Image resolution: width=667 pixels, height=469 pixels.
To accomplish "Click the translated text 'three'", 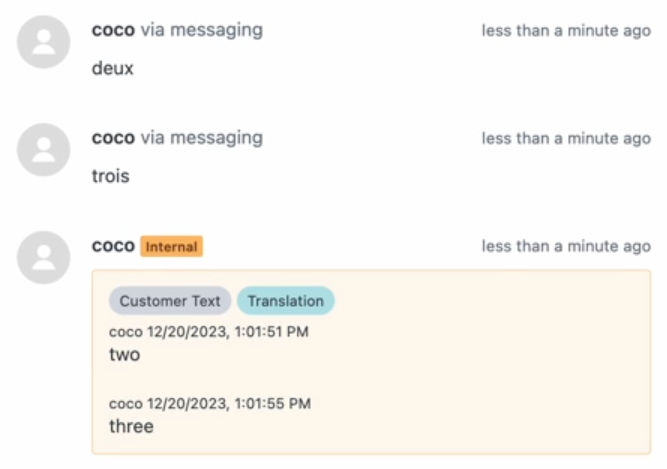I will (x=131, y=426).
